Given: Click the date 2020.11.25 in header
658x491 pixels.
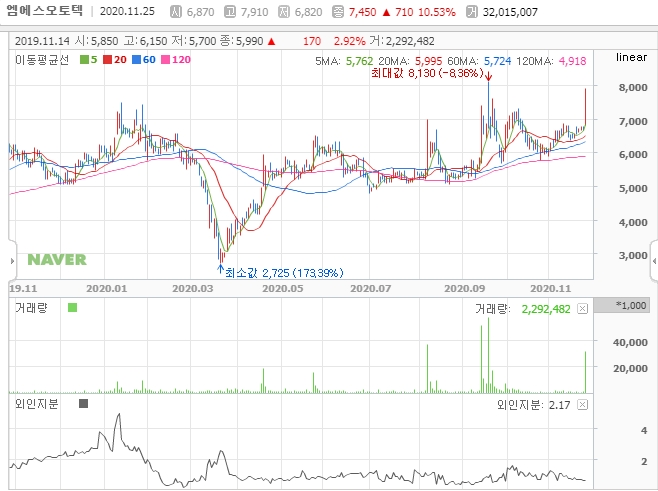Looking at the screenshot, I should 127,11.
